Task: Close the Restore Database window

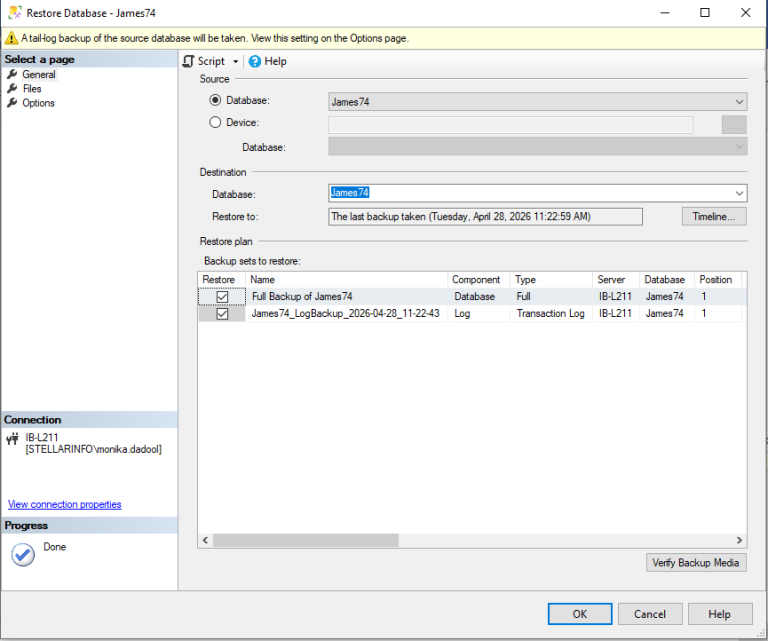Action: coord(745,13)
